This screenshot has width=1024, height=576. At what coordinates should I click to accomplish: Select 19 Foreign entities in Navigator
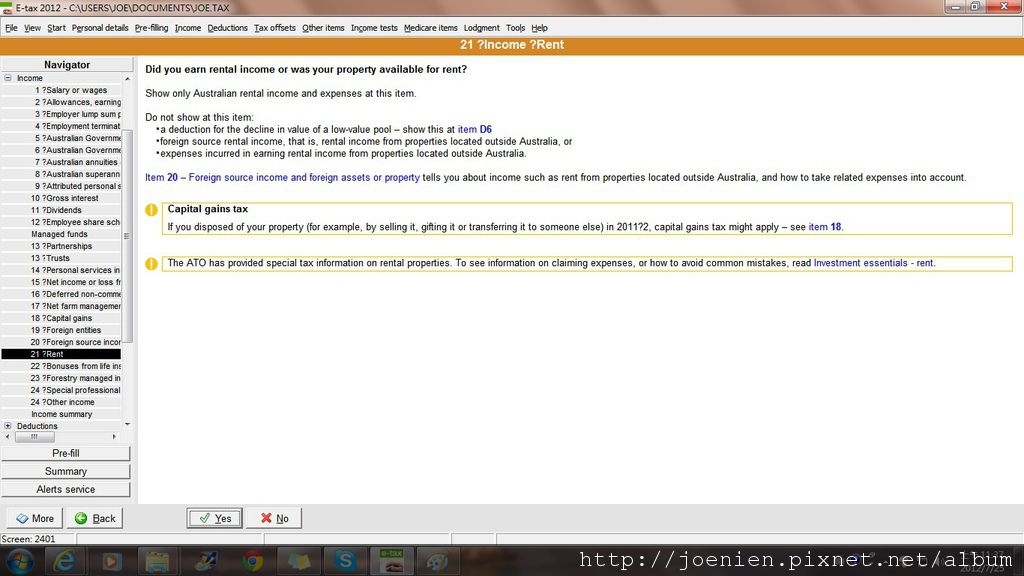66,330
